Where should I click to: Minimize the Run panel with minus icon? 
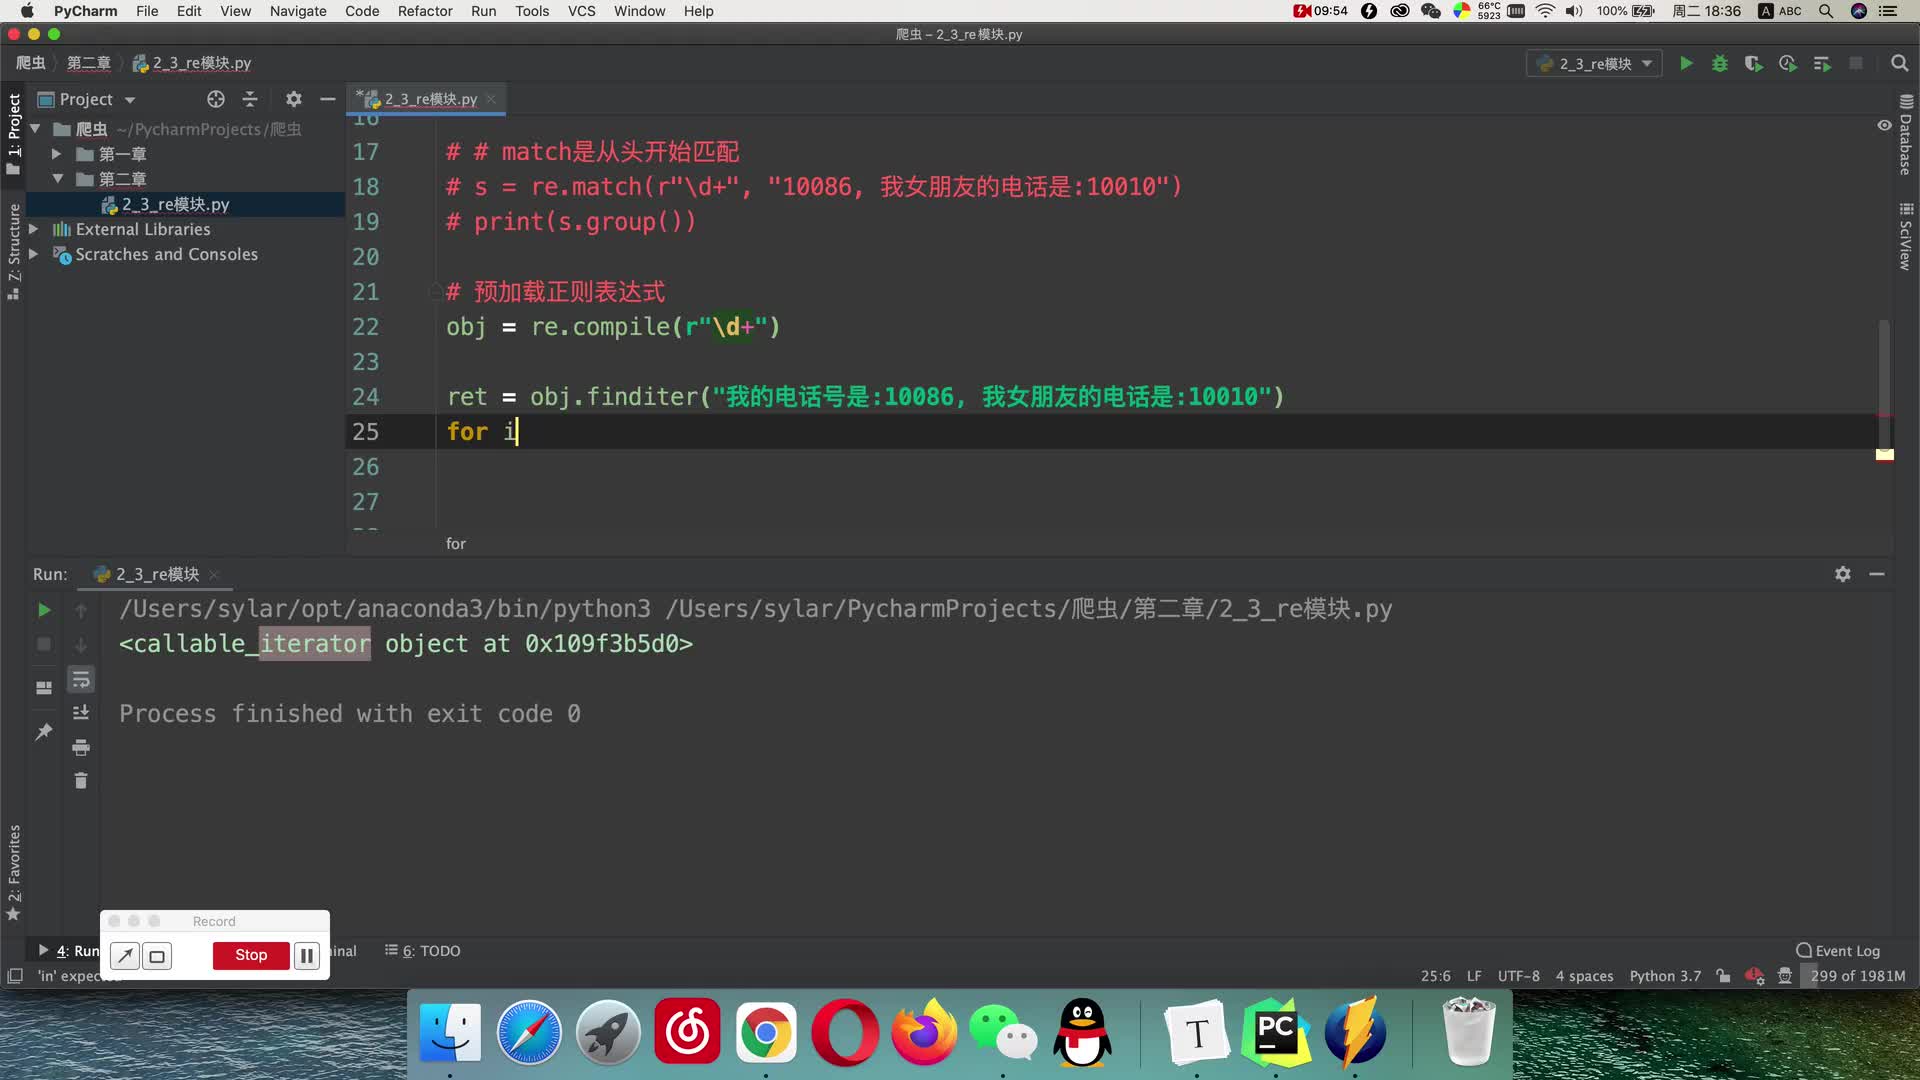click(x=1877, y=574)
